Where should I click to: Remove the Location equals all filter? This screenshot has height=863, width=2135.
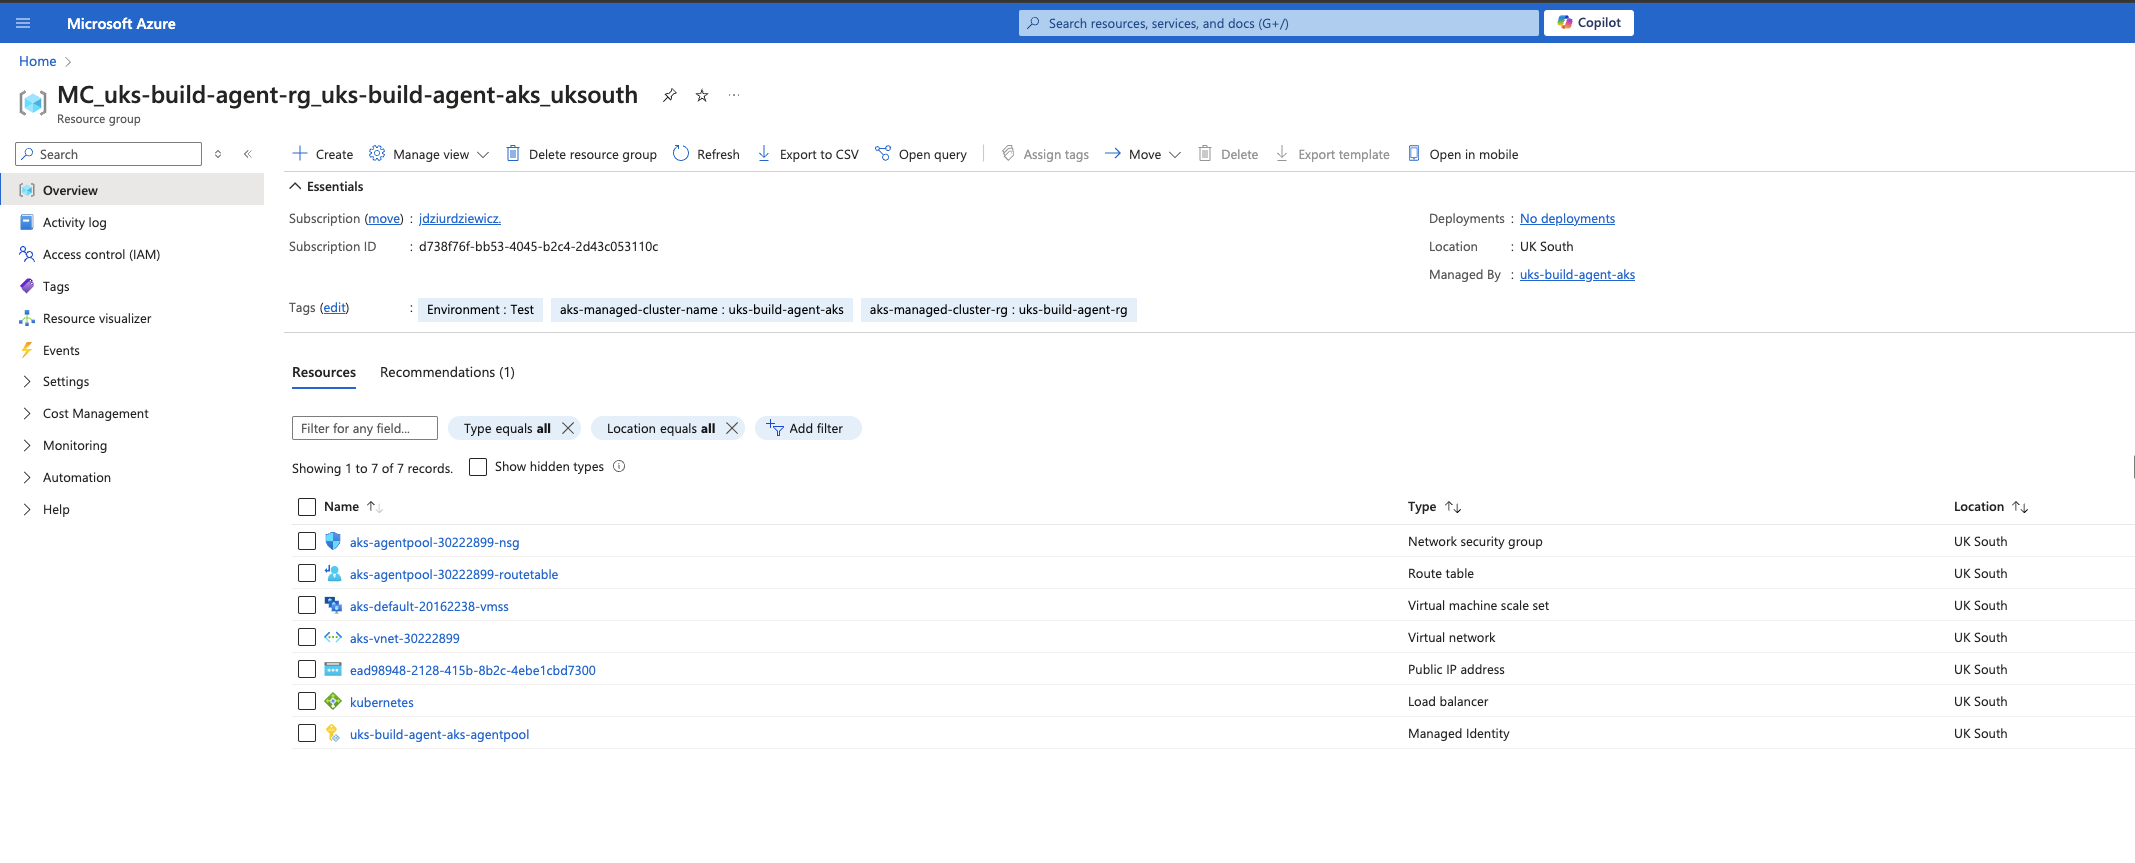pos(732,428)
